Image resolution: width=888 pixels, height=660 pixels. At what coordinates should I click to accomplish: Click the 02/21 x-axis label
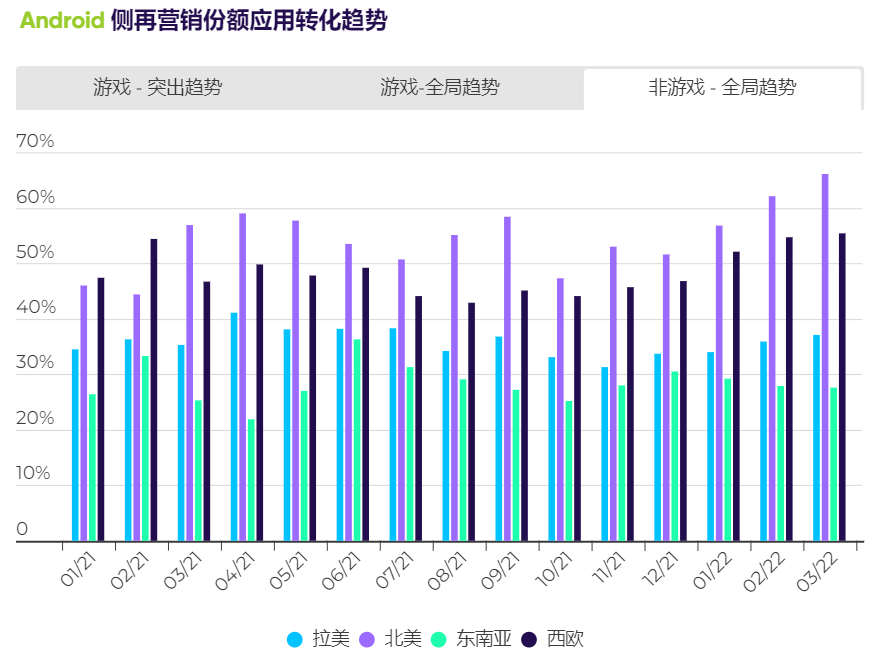tap(131, 570)
